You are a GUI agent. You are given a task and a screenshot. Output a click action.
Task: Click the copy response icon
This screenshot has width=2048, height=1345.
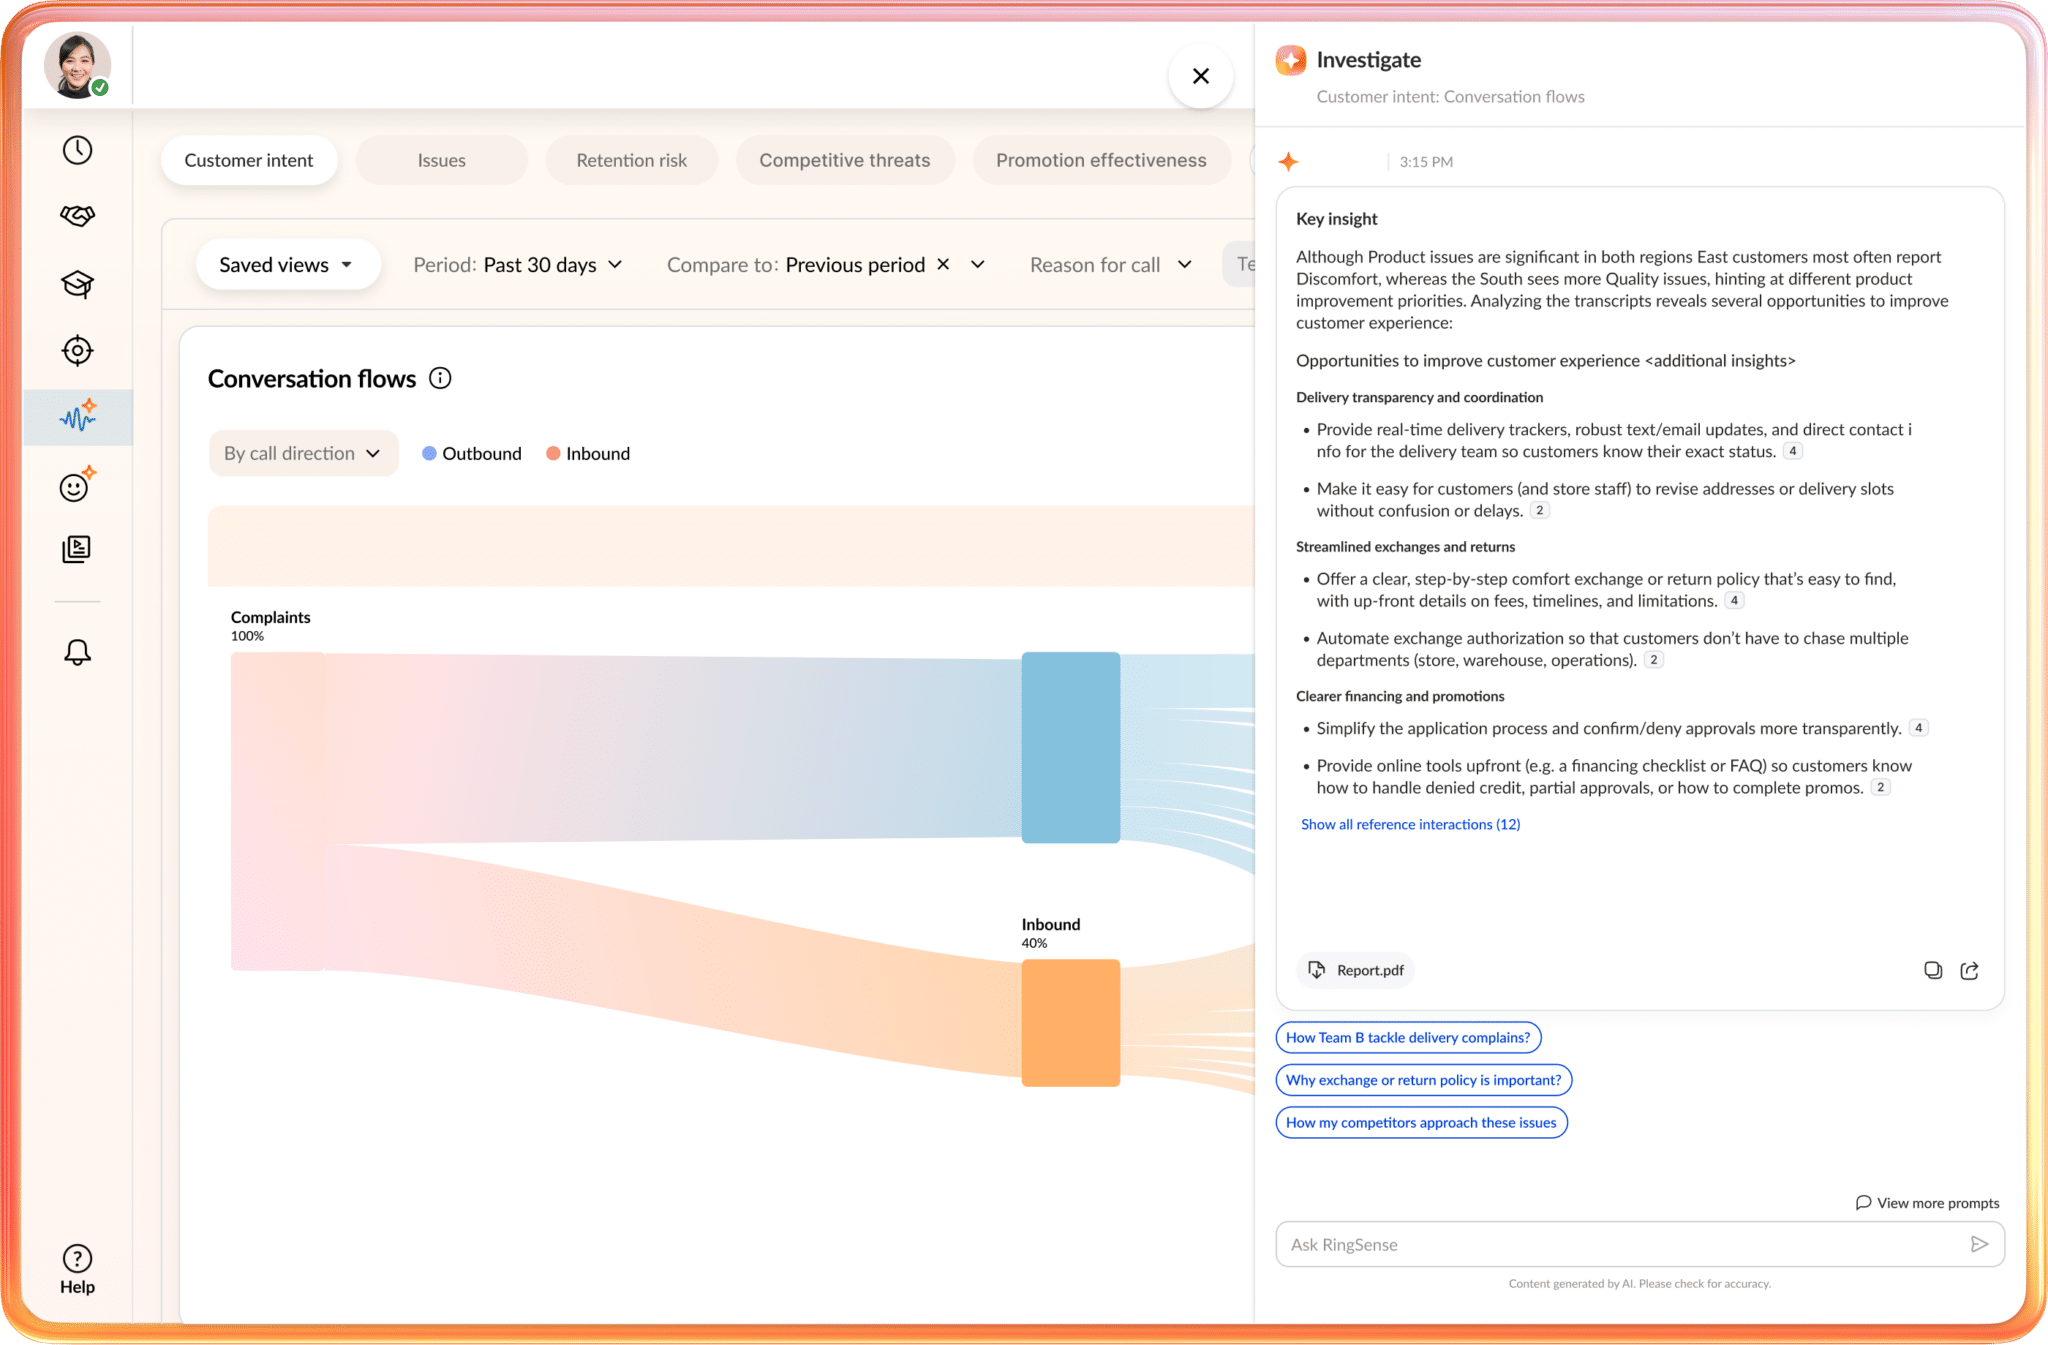[x=1932, y=970]
